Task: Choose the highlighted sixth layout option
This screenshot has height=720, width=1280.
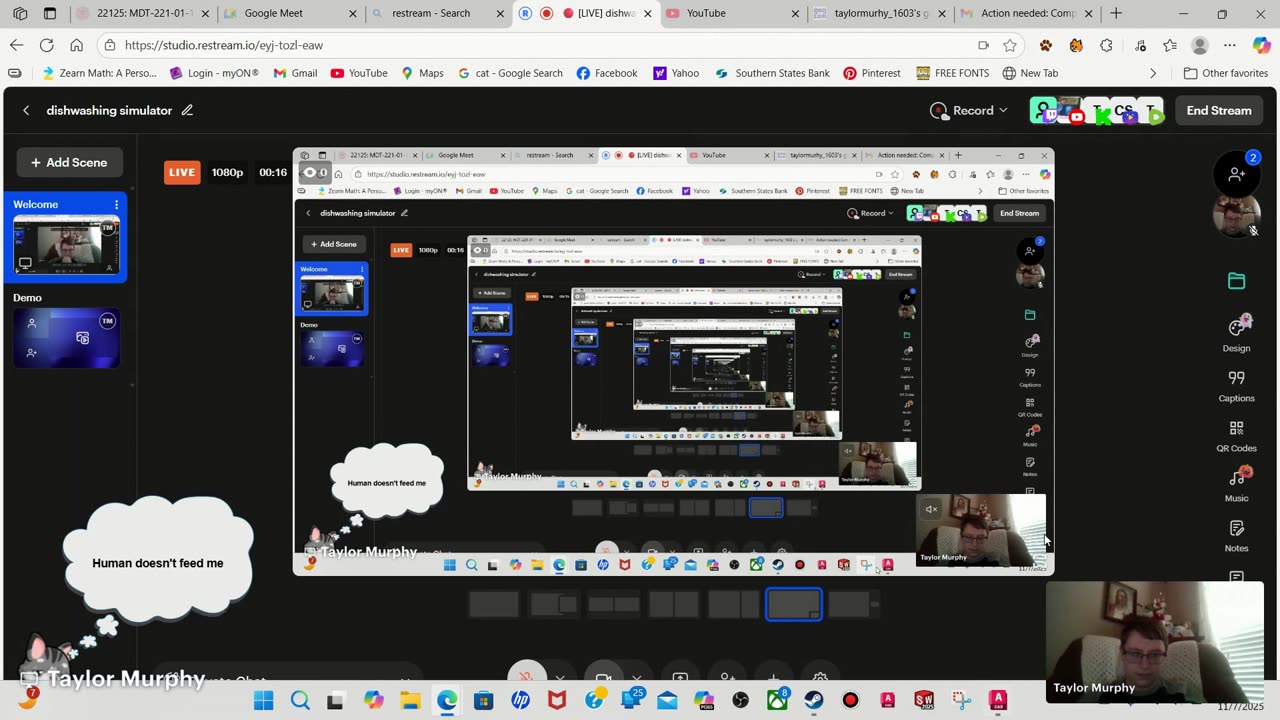Action: pyautogui.click(x=794, y=604)
